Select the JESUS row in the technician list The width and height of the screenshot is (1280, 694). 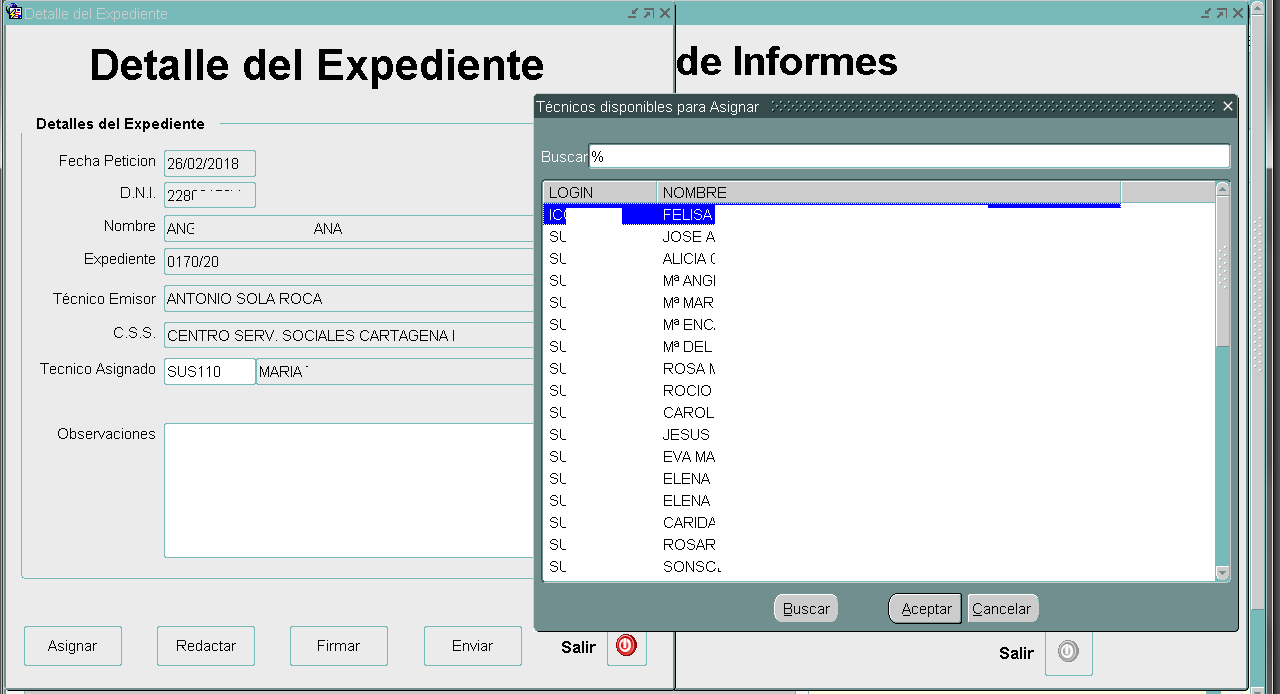click(x=686, y=435)
